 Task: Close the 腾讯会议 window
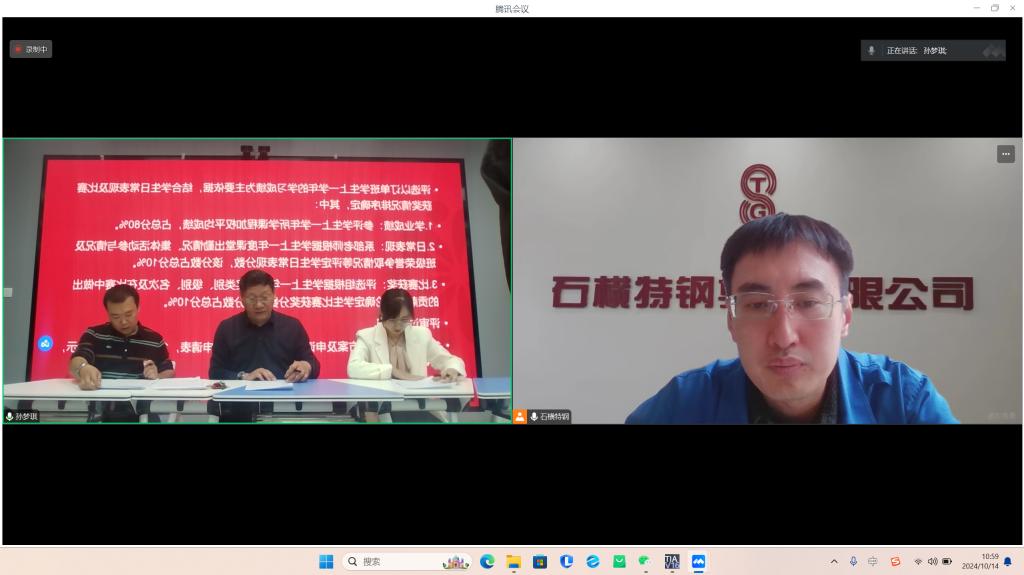point(1013,8)
